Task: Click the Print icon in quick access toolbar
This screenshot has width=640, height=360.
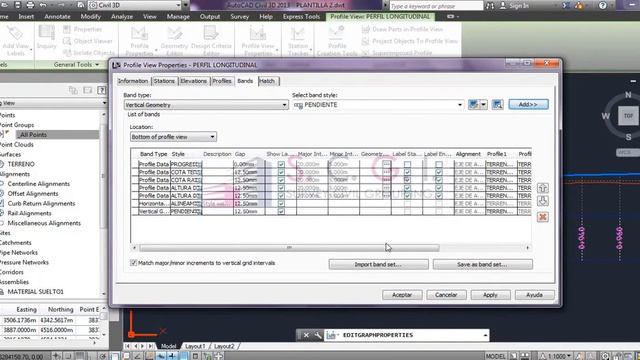Action: click(x=30, y=5)
